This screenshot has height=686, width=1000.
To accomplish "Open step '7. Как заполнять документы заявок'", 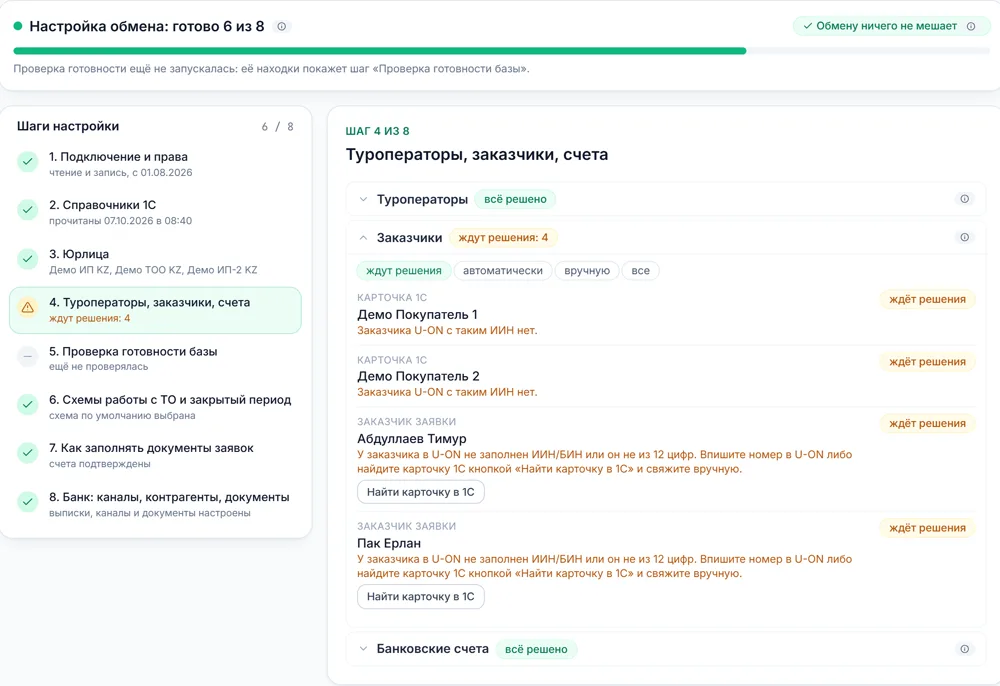I will (x=156, y=455).
